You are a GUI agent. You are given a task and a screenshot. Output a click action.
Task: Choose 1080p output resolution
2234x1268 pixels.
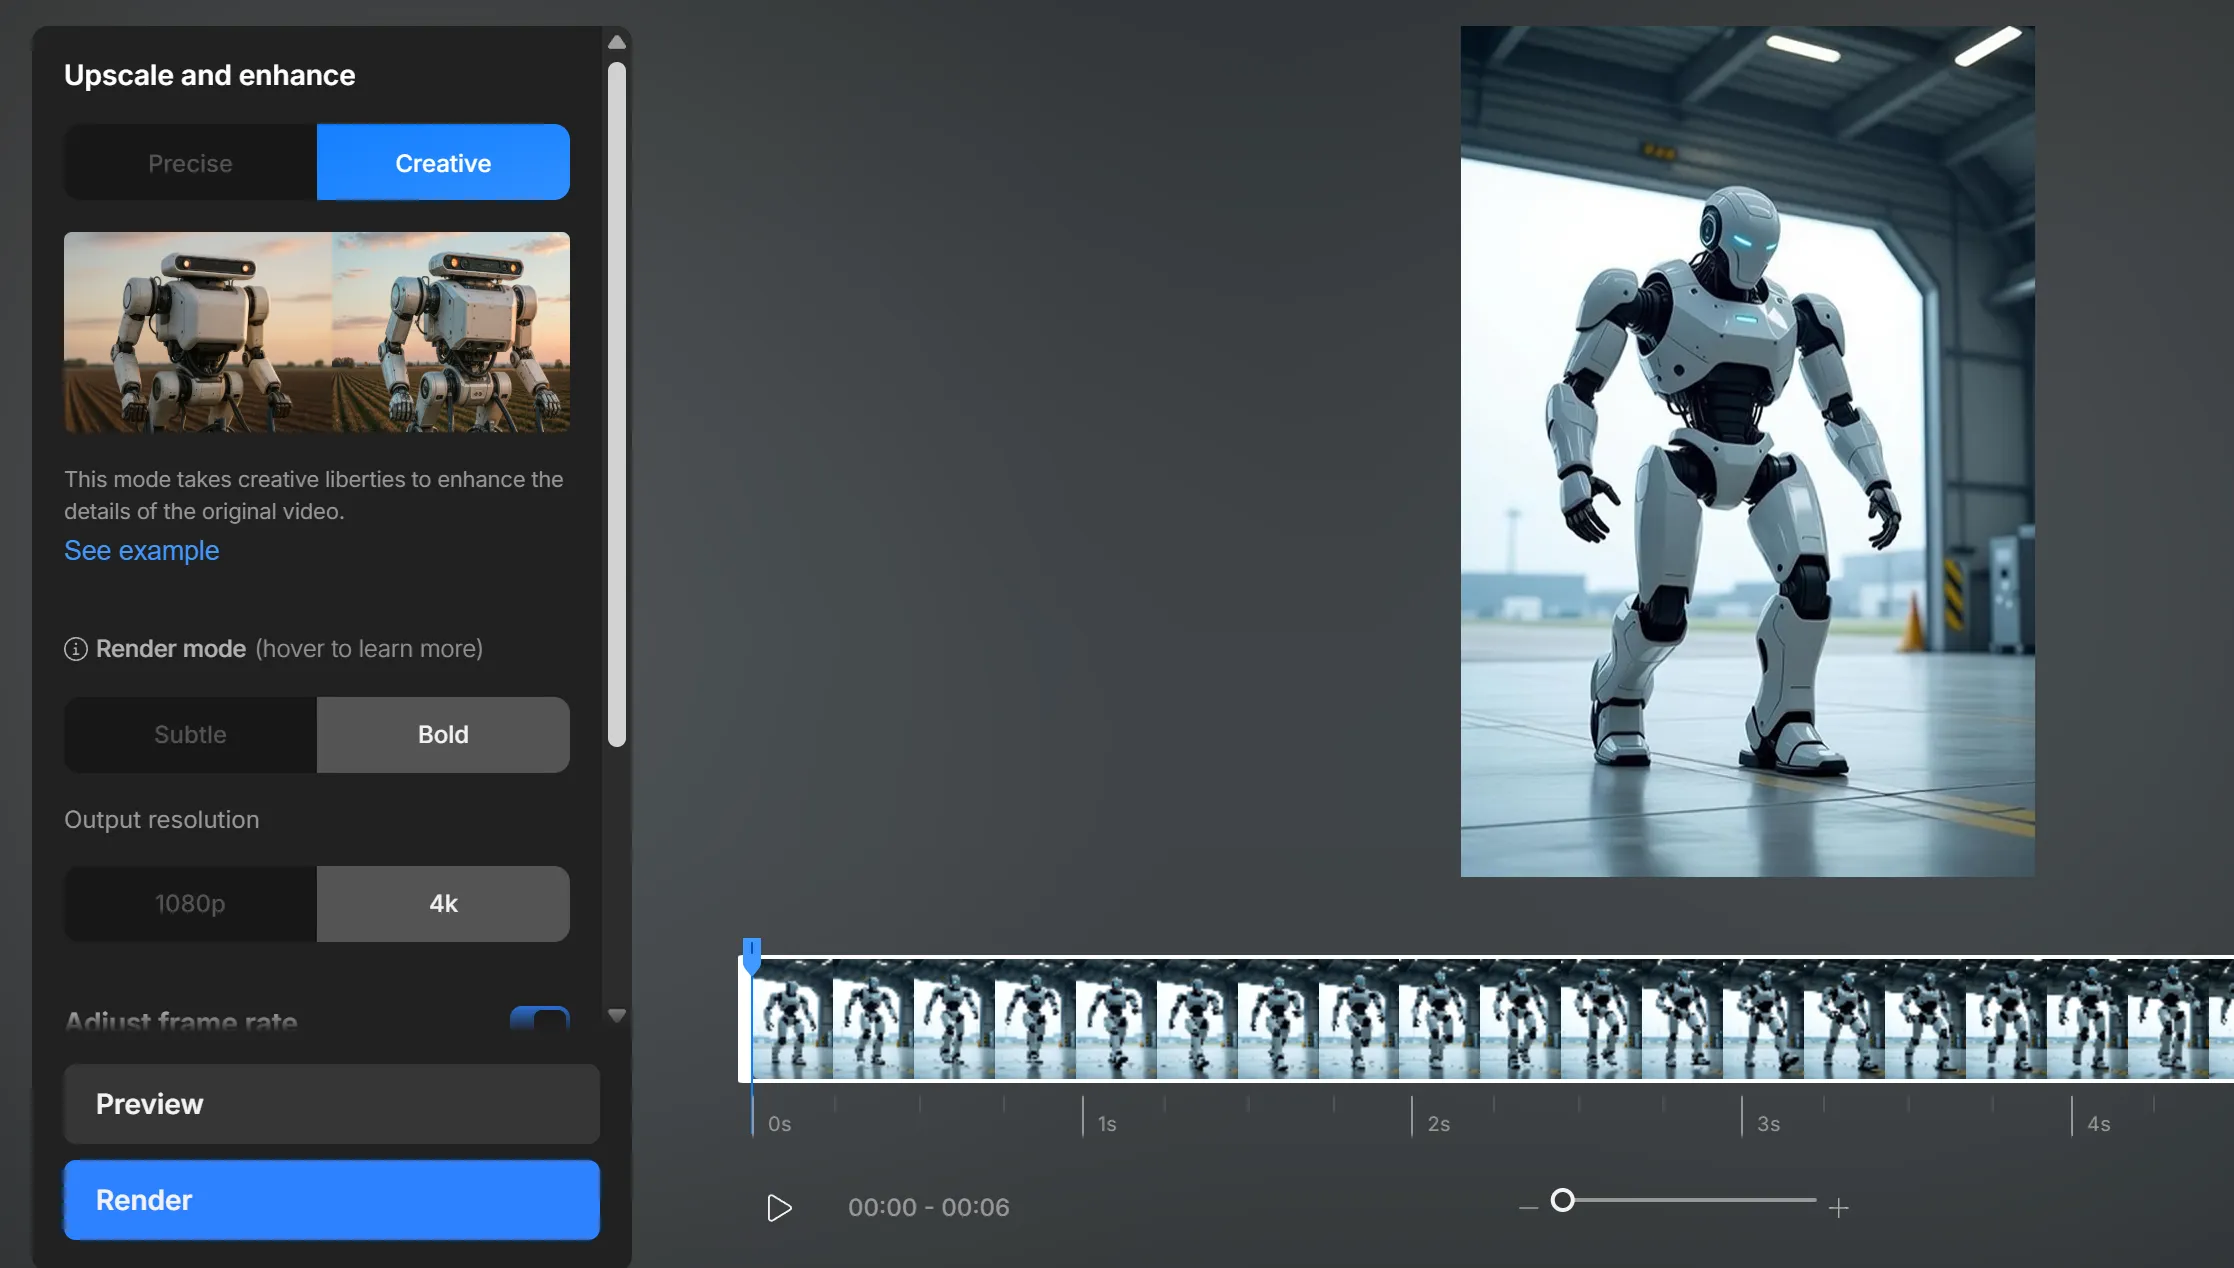pyautogui.click(x=190, y=904)
